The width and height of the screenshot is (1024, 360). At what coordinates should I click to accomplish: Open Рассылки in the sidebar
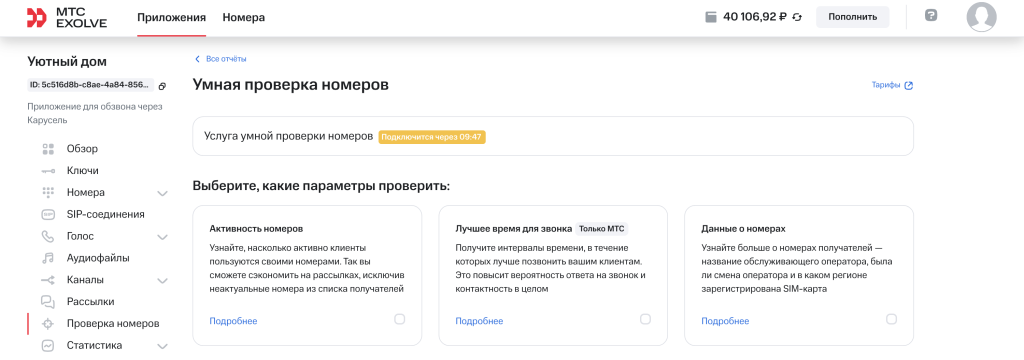coord(91,302)
